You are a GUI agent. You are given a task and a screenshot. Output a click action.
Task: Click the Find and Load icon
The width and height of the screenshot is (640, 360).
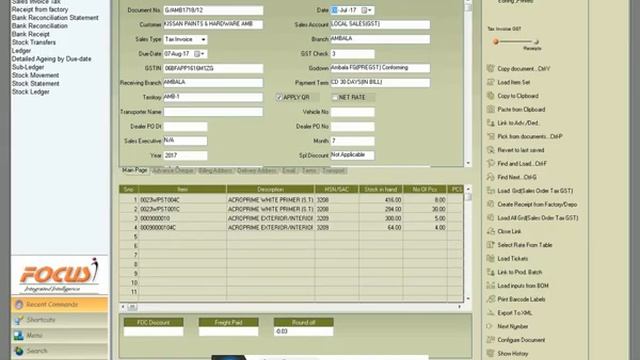[491, 163]
